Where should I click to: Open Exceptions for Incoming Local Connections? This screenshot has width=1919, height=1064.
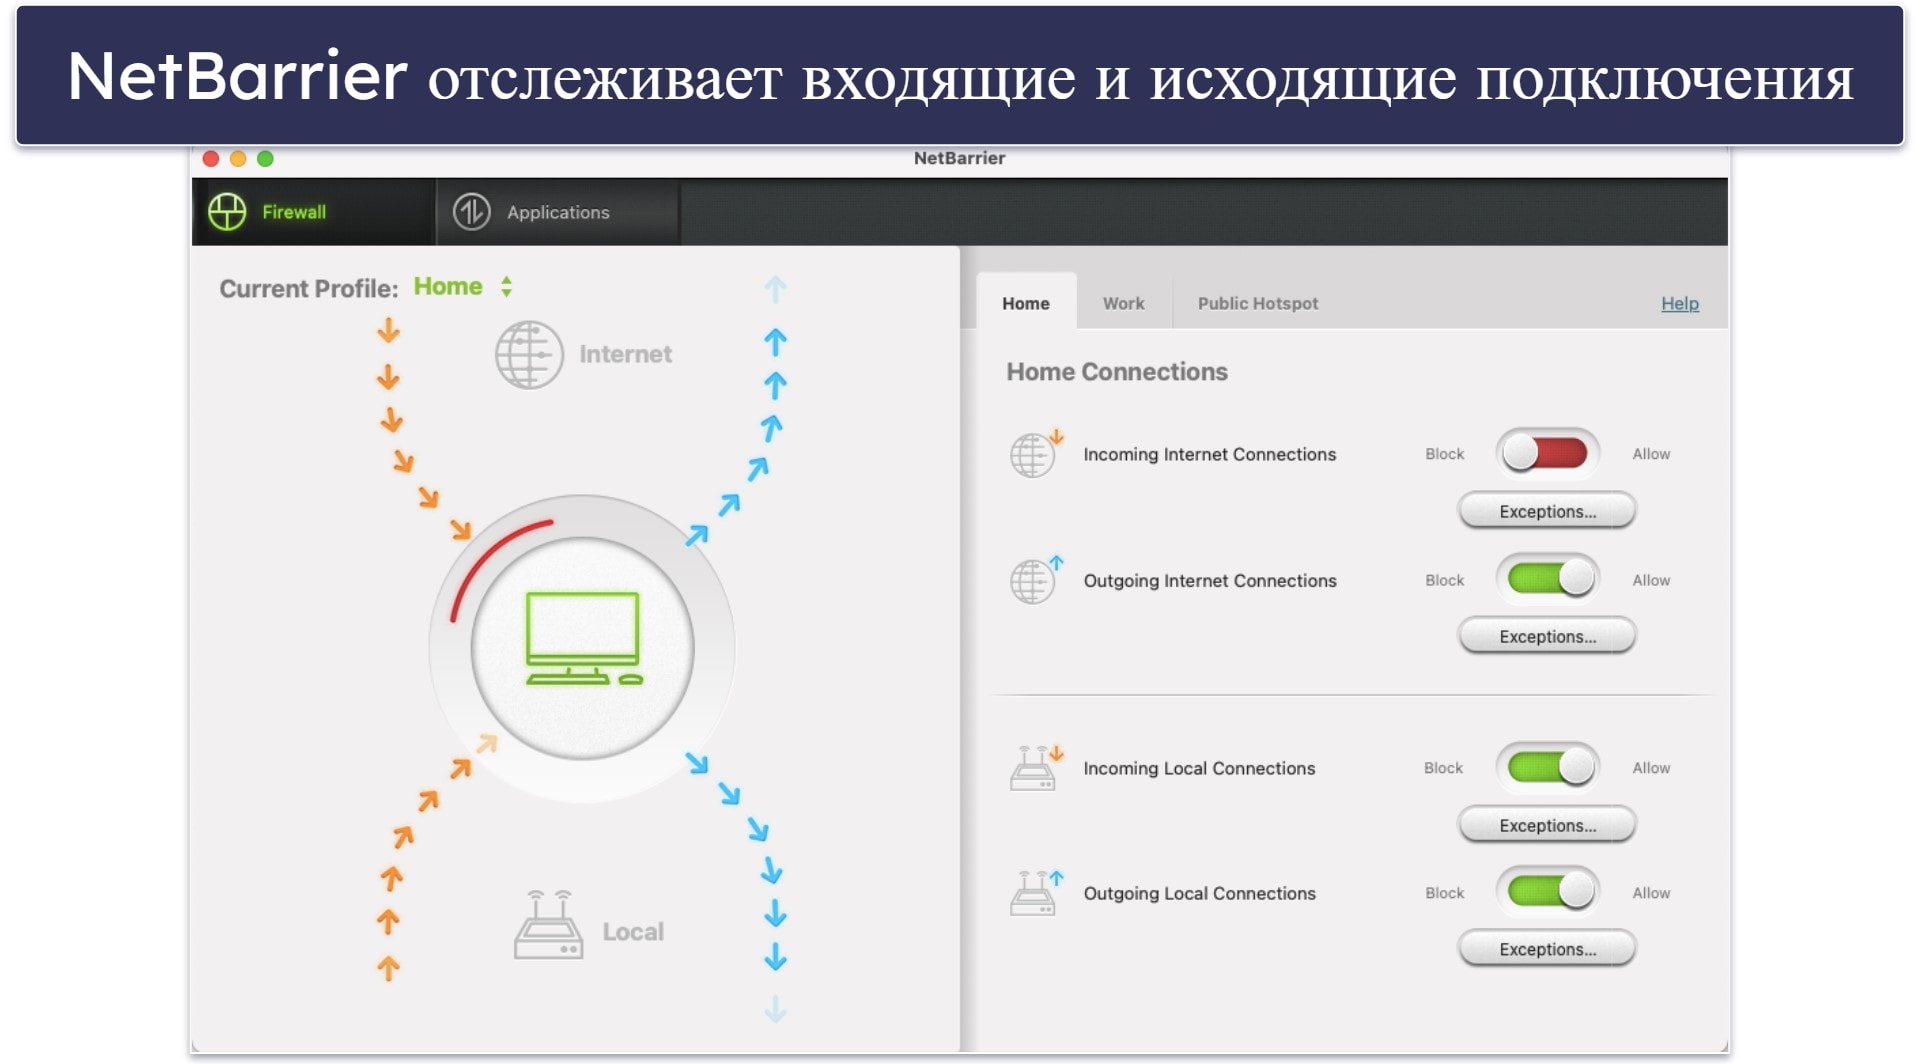point(1547,825)
